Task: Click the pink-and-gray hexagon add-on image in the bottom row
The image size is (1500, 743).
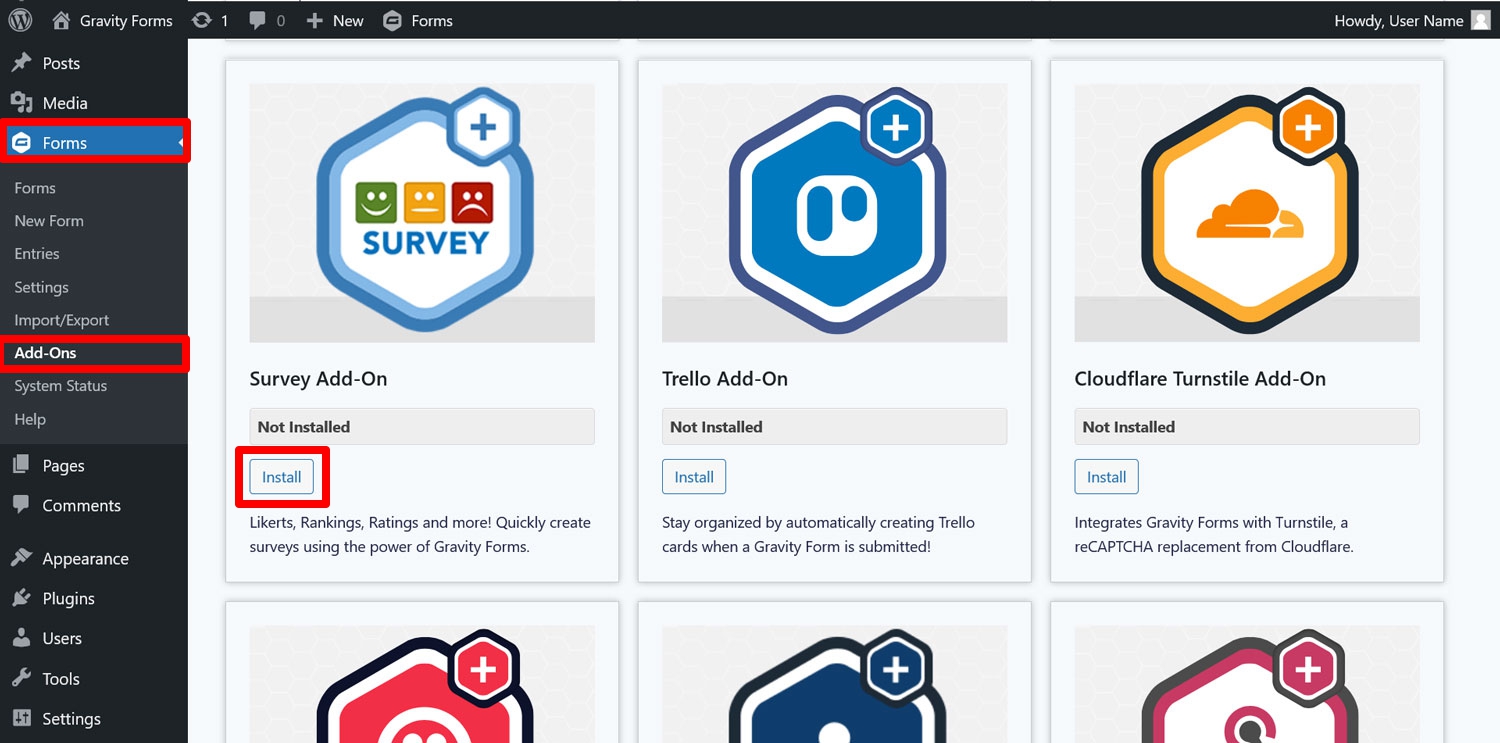Action: [x=1247, y=684]
